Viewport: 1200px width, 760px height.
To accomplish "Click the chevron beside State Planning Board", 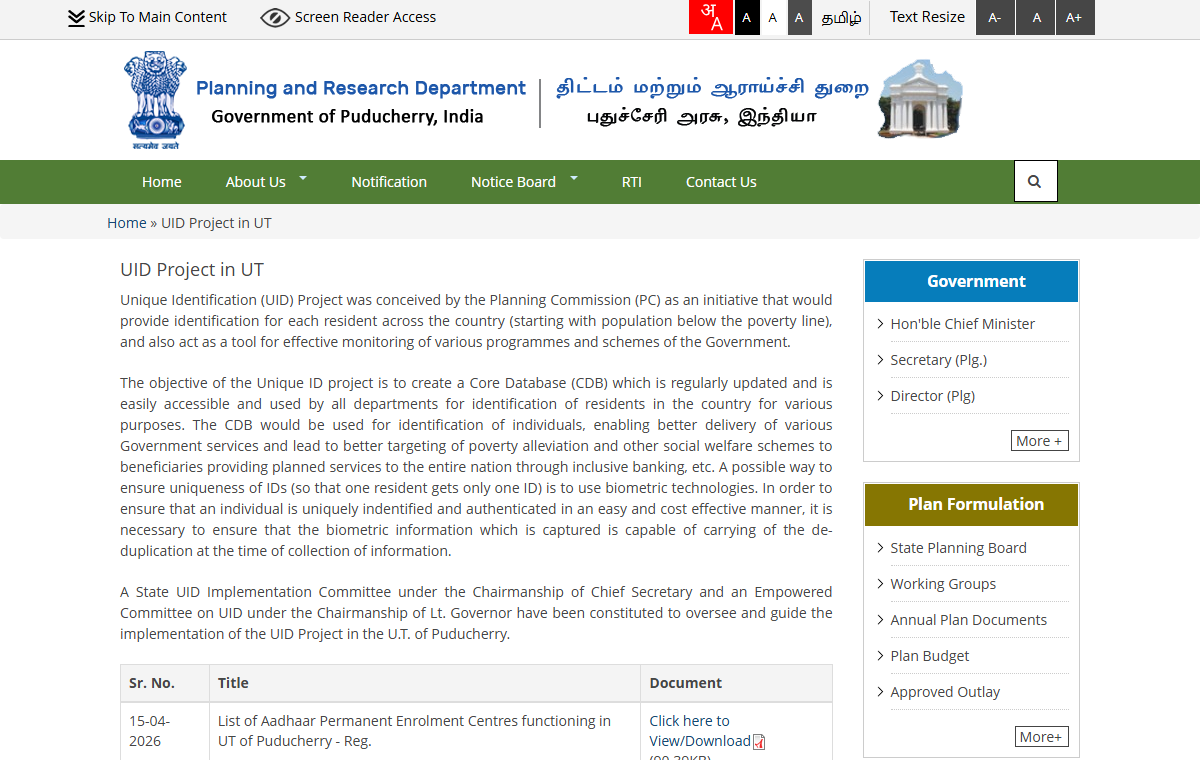I will 880,548.
